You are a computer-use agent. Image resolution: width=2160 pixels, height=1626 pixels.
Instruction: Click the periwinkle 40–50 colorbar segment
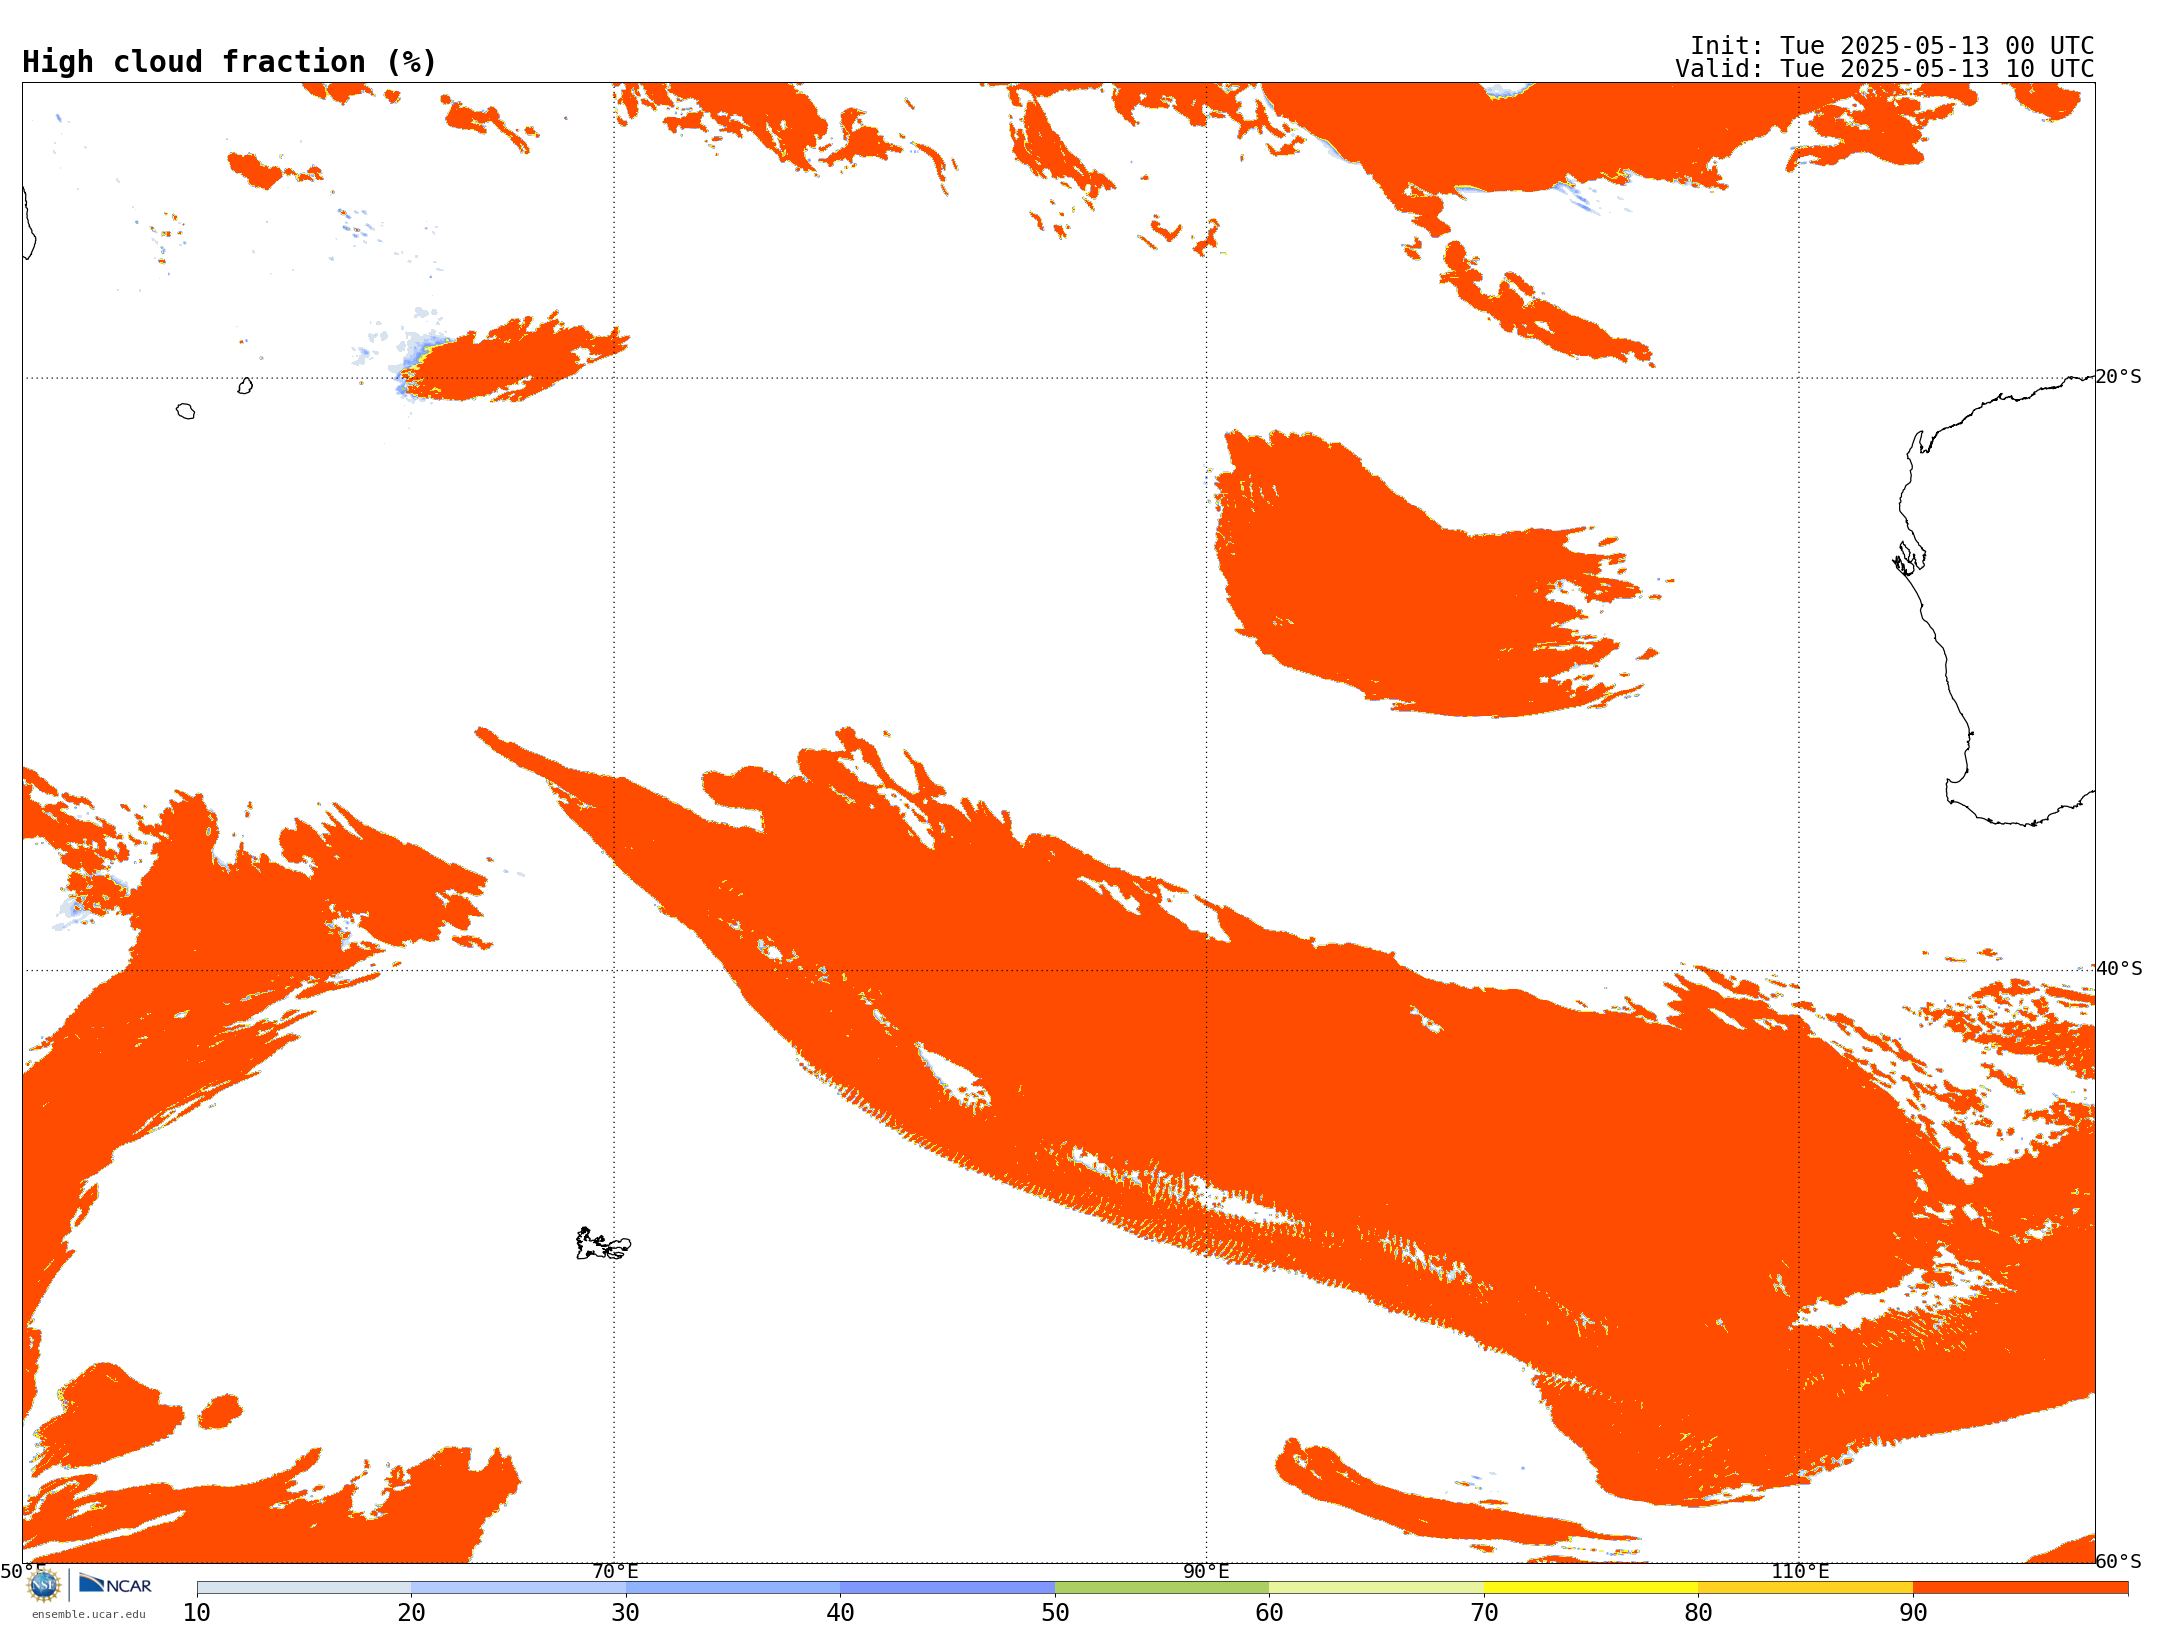click(947, 1588)
